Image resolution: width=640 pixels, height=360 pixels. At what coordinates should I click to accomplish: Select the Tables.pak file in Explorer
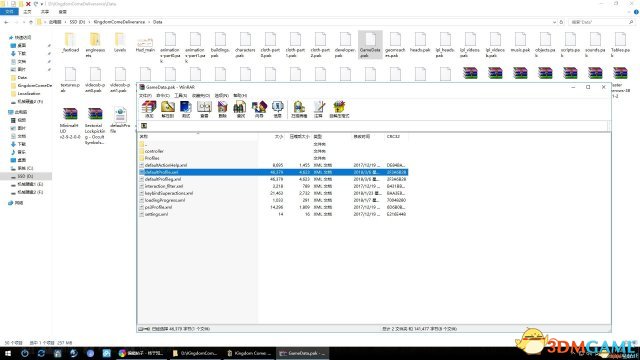620,44
